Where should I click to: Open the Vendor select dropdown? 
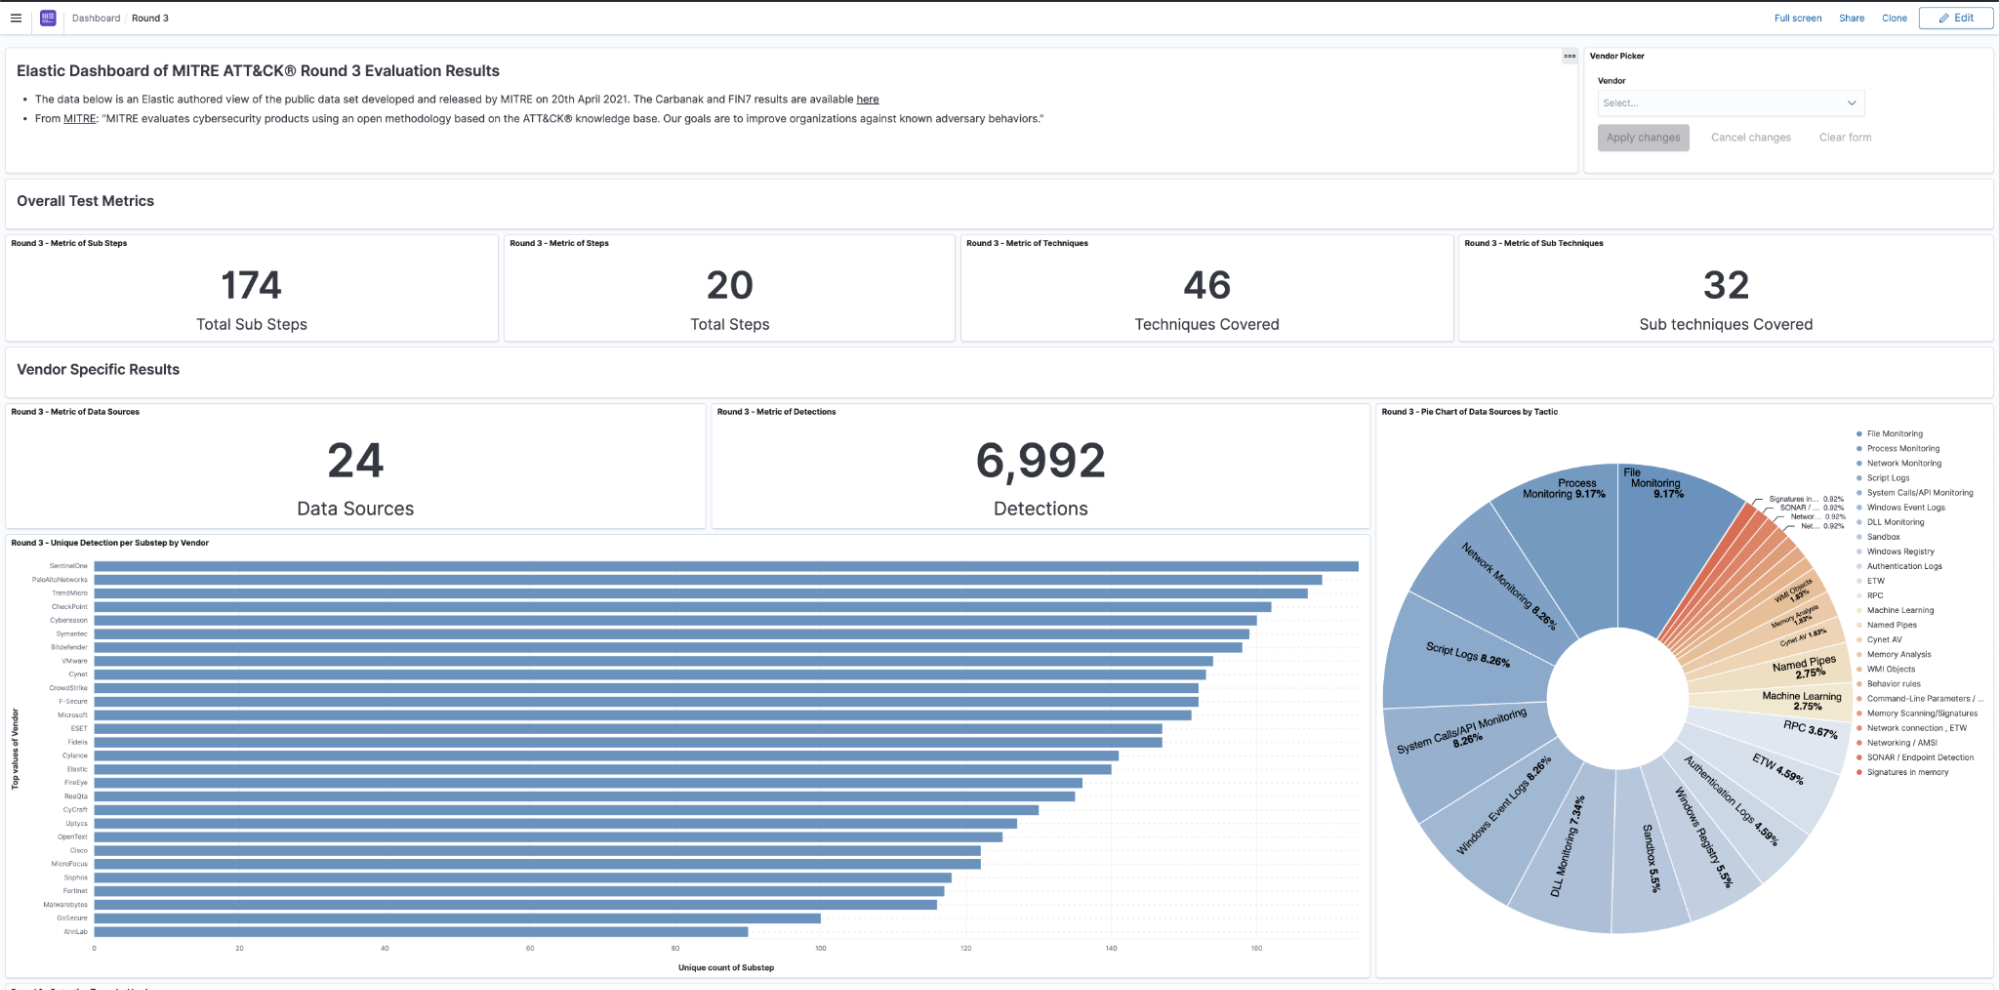point(1730,103)
